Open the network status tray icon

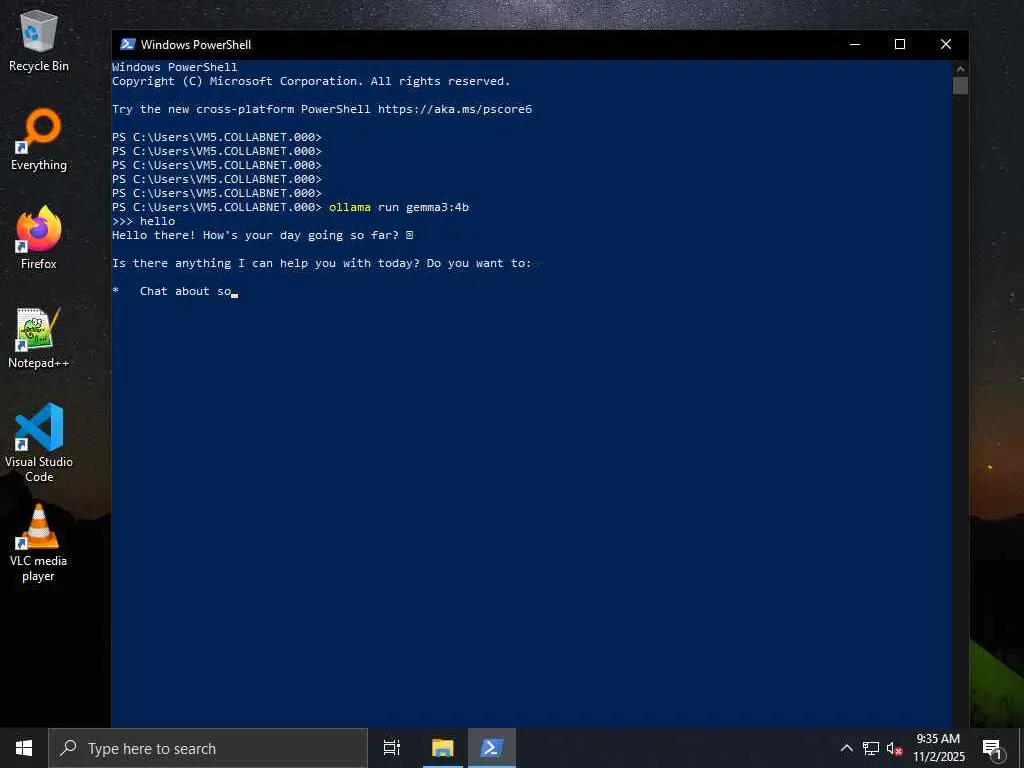[871, 748]
